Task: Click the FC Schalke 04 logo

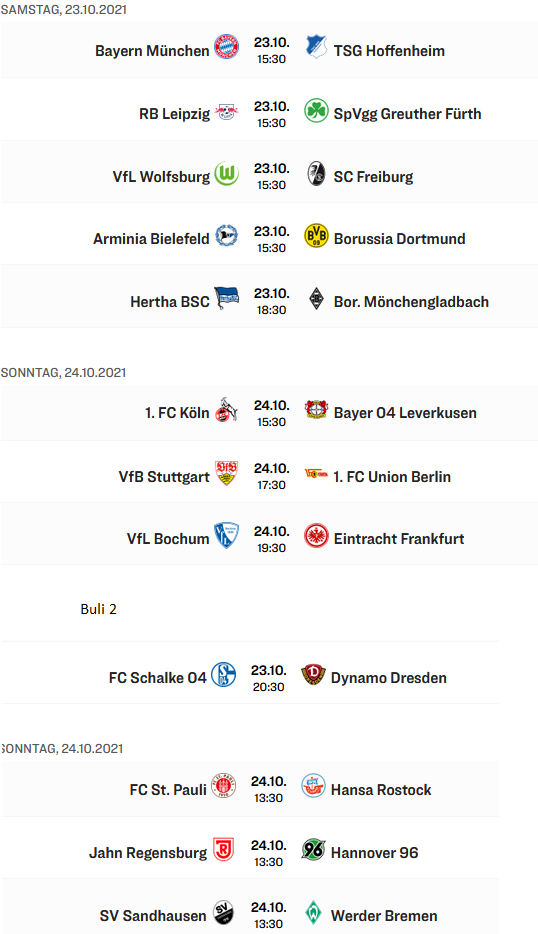Action: pos(223,675)
